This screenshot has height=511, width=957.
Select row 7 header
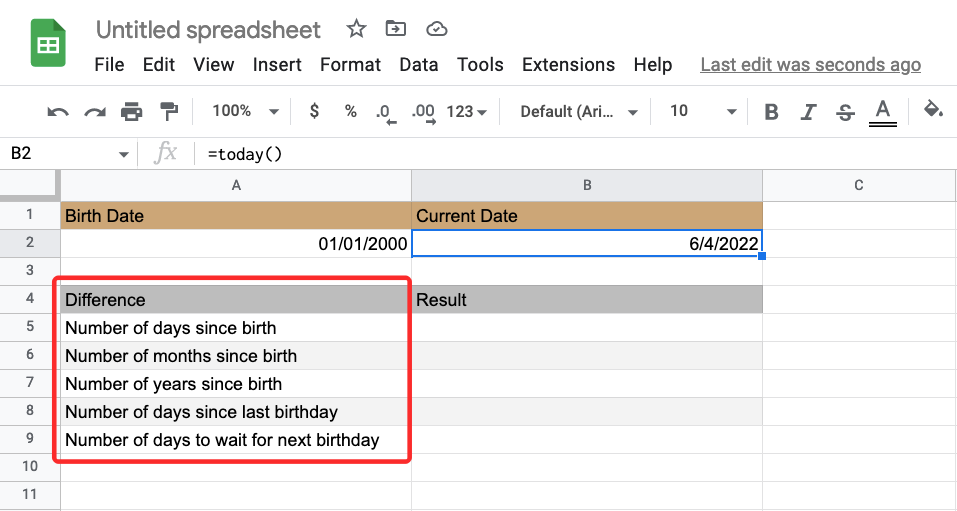pyautogui.click(x=30, y=383)
